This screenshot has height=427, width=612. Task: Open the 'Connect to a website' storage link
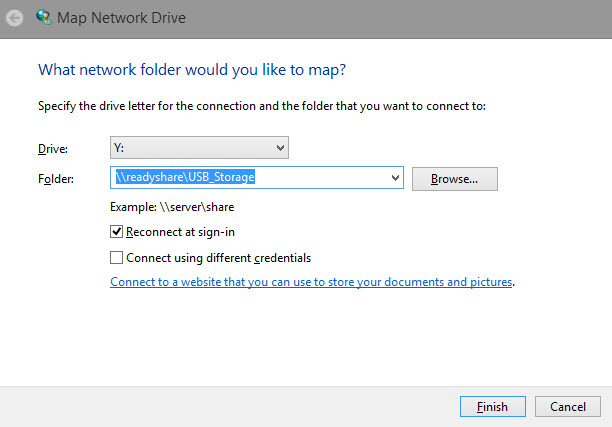pos(311,282)
